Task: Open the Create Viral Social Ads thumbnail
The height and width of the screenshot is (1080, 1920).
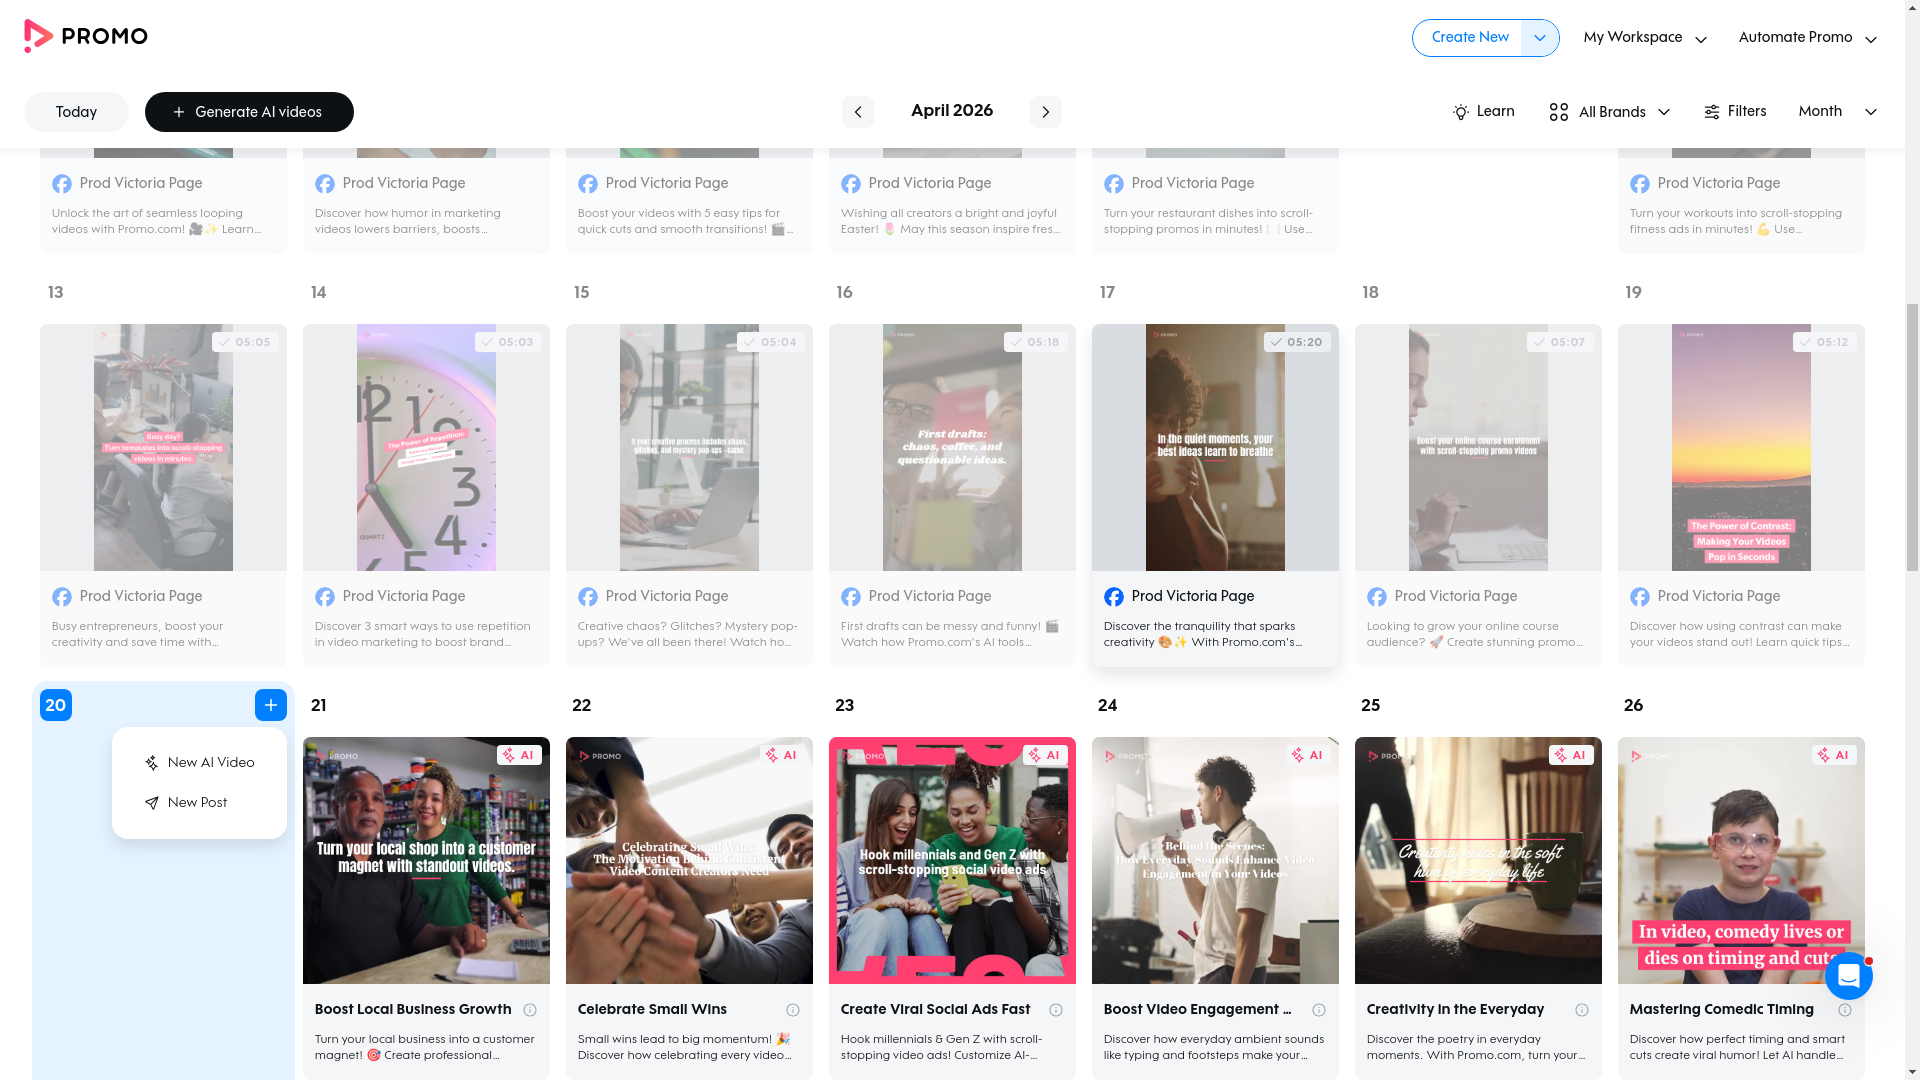Action: 951,860
